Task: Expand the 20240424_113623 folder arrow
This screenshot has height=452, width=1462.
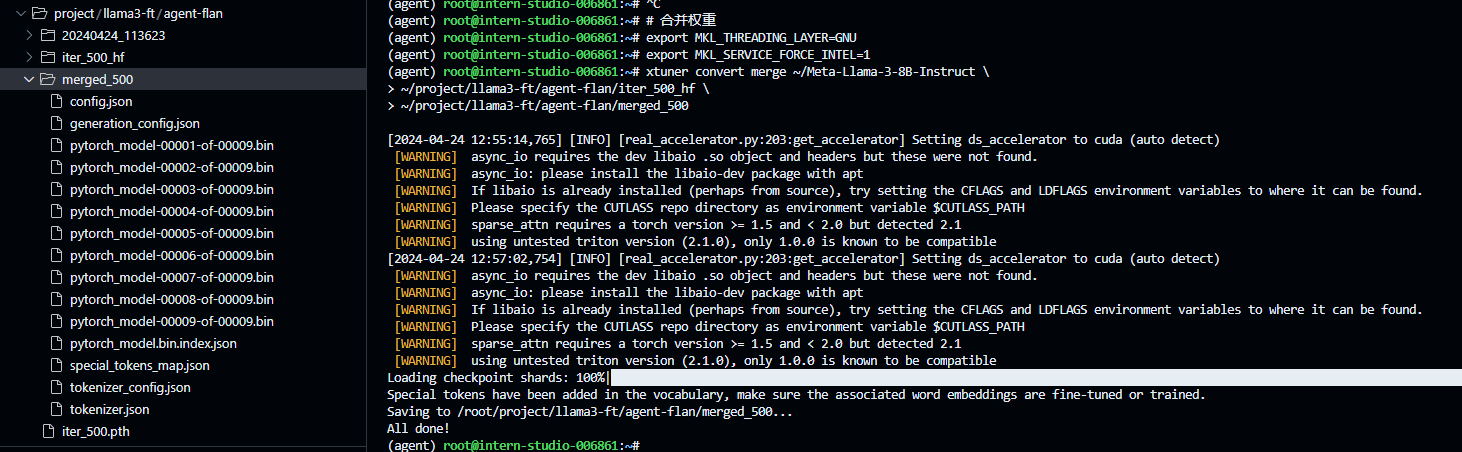Action: 29,36
